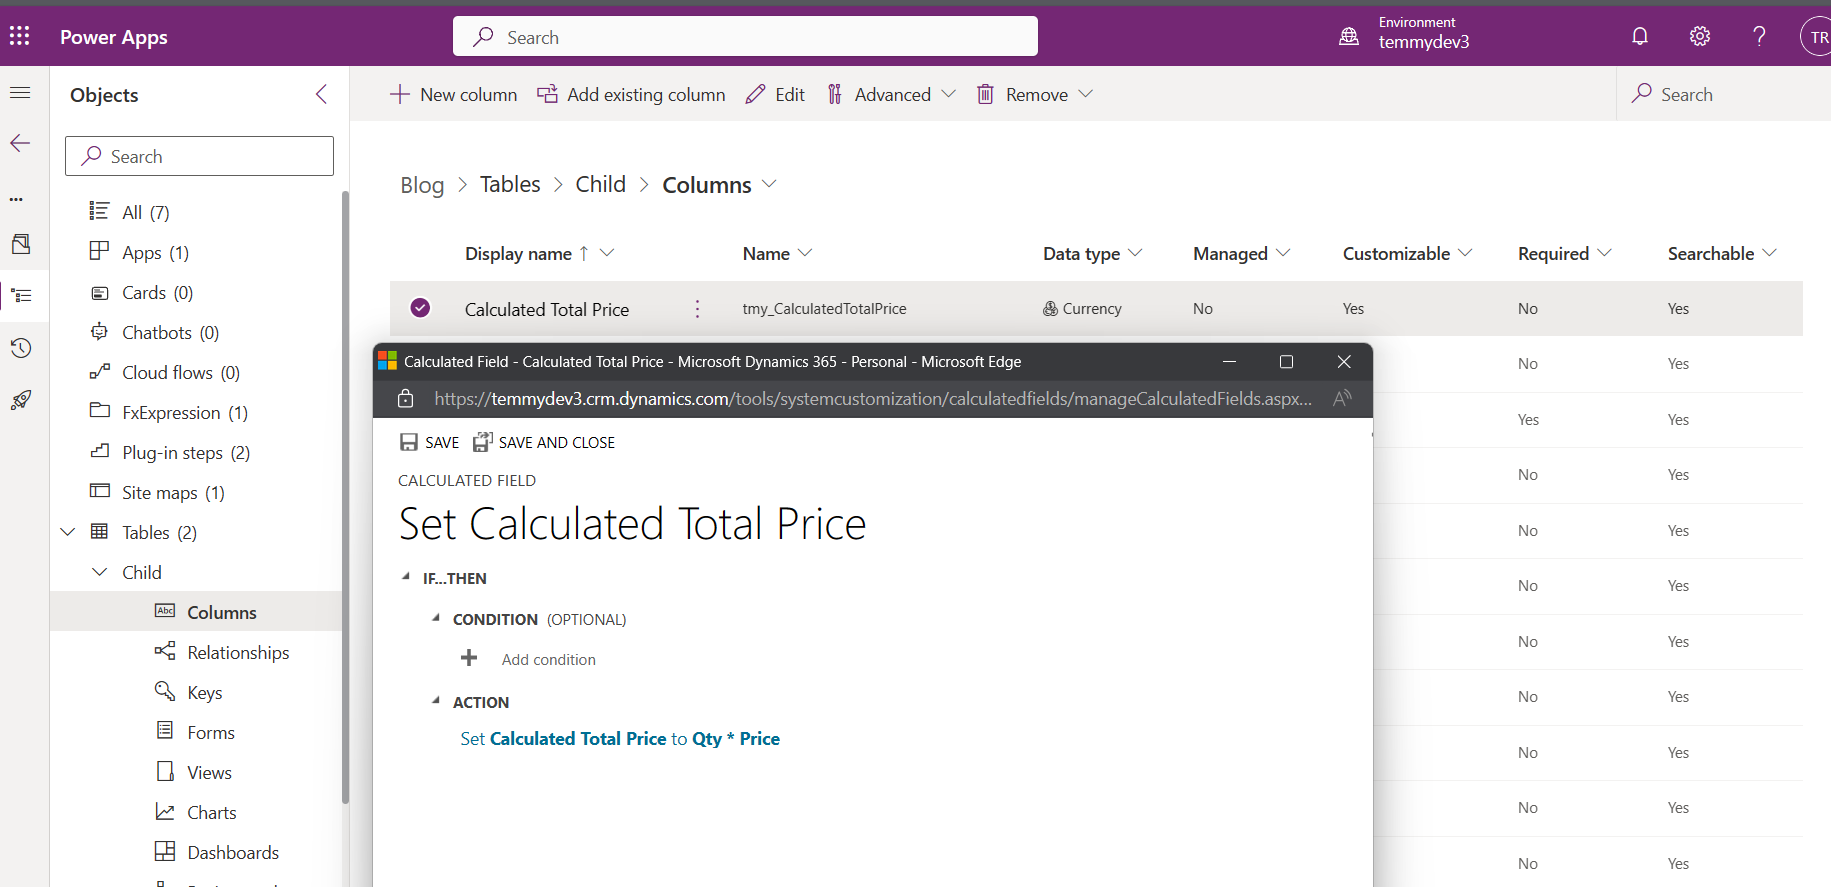This screenshot has width=1831, height=887.
Task: Open the help question mark
Action: pyautogui.click(x=1759, y=37)
